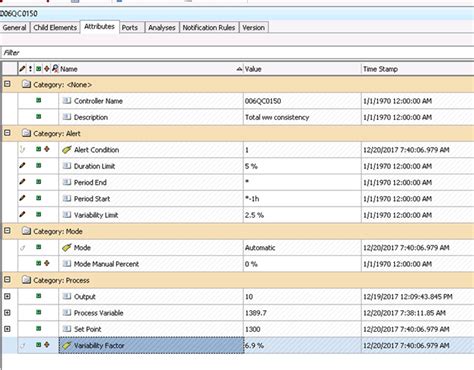This screenshot has width=474, height=370.
Task: Click the red diamond icon on Alert Condition row
Action: point(47,149)
